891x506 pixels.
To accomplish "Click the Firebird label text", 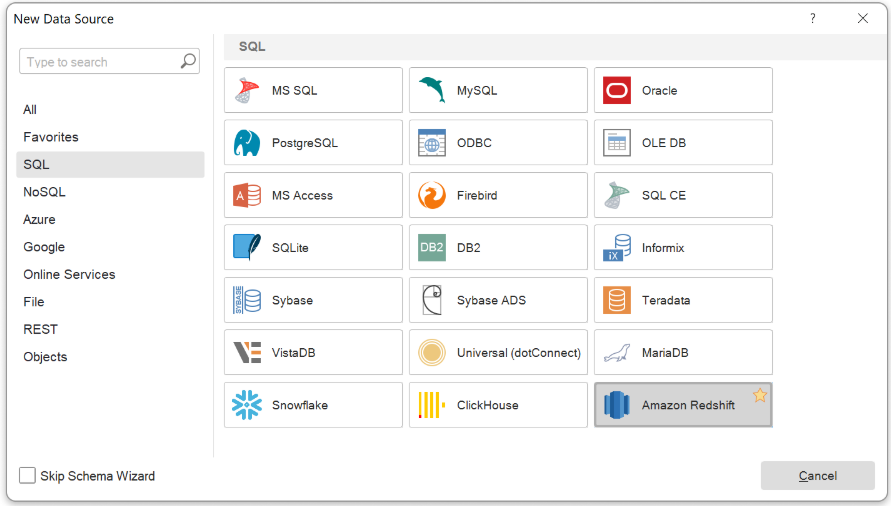I will (x=477, y=196).
